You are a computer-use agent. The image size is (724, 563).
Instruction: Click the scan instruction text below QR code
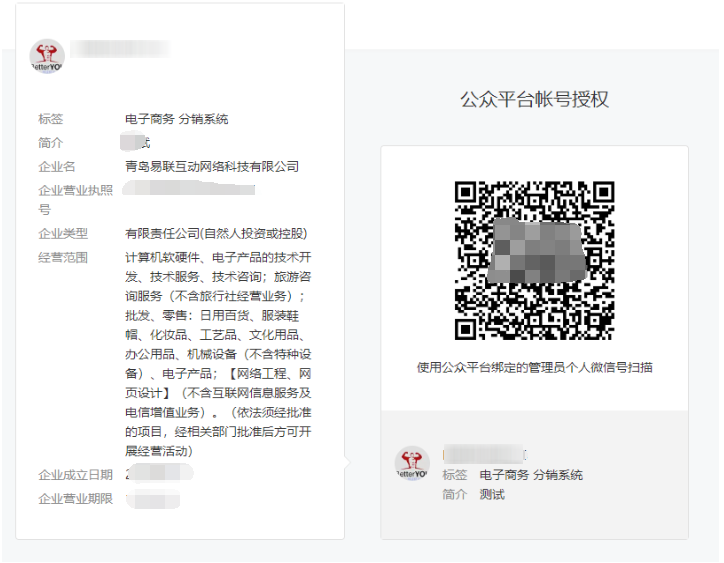pyautogui.click(x=534, y=367)
